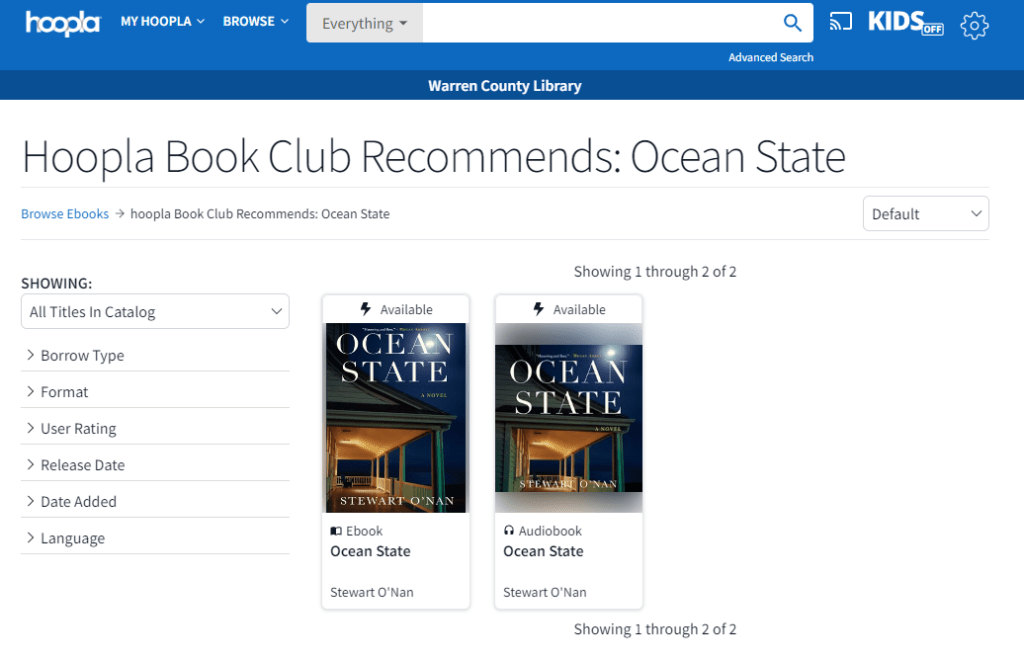This screenshot has height=659, width=1024.
Task: Click the audiobook lightning bolt Available icon
Action: point(539,310)
